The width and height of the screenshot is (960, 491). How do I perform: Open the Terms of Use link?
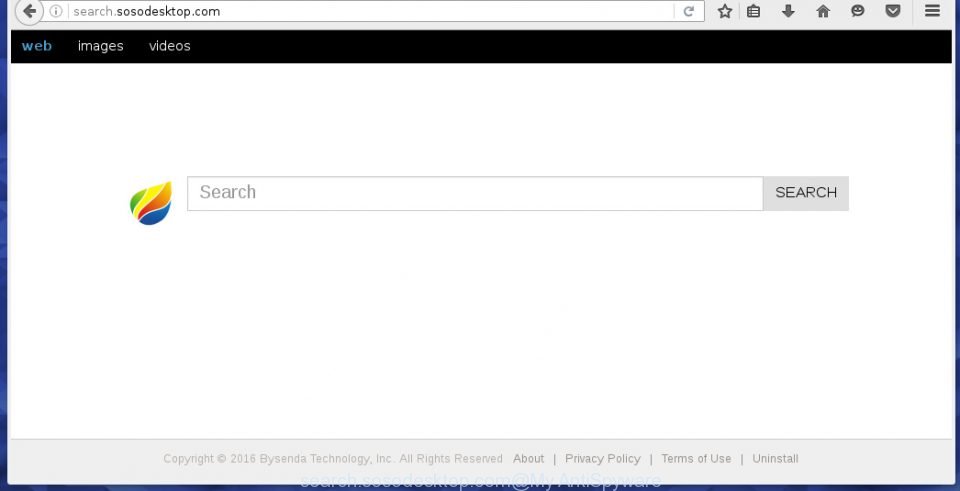[696, 459]
